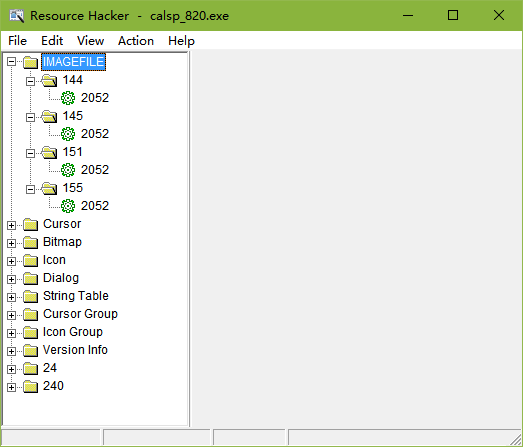The height and width of the screenshot is (447, 523).
Task: Open the File menu
Action: point(17,41)
